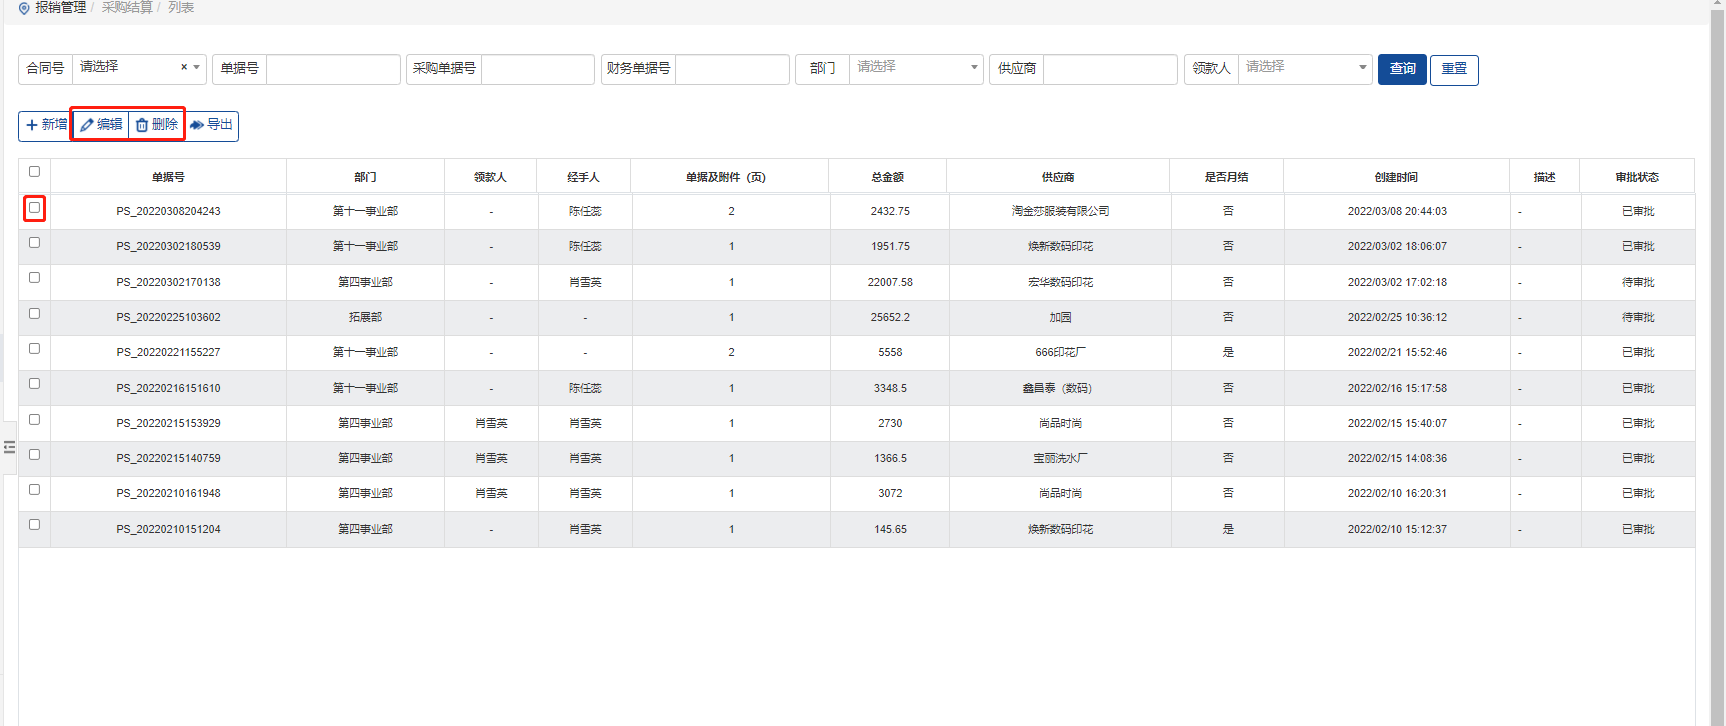Image resolution: width=1726 pixels, height=726 pixels.
Task: Toggle the select-all checkbox in table header
Action: [x=34, y=172]
